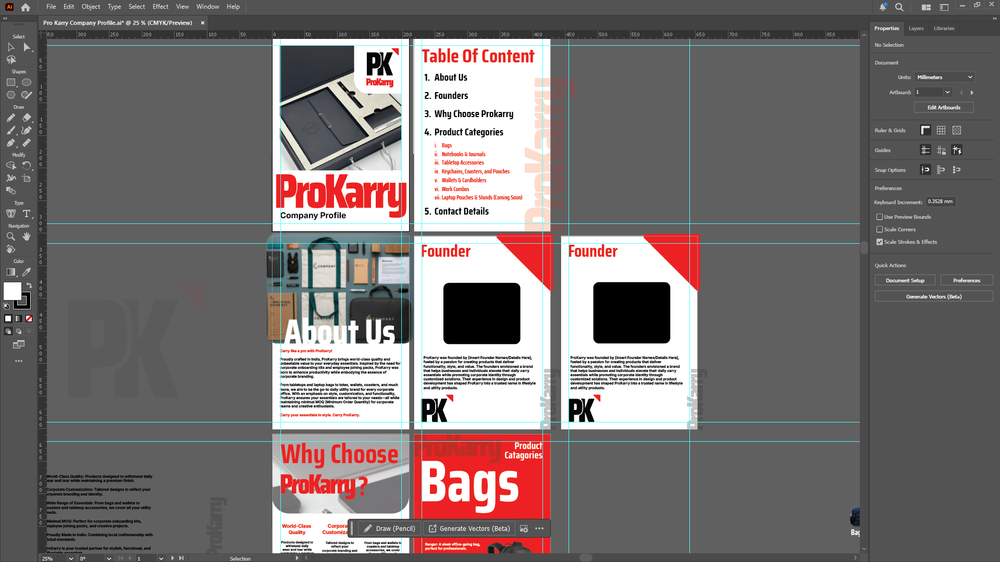Screen dimensions: 1000x562
Task: Activate the Zoom tool
Action: [x=11, y=236]
